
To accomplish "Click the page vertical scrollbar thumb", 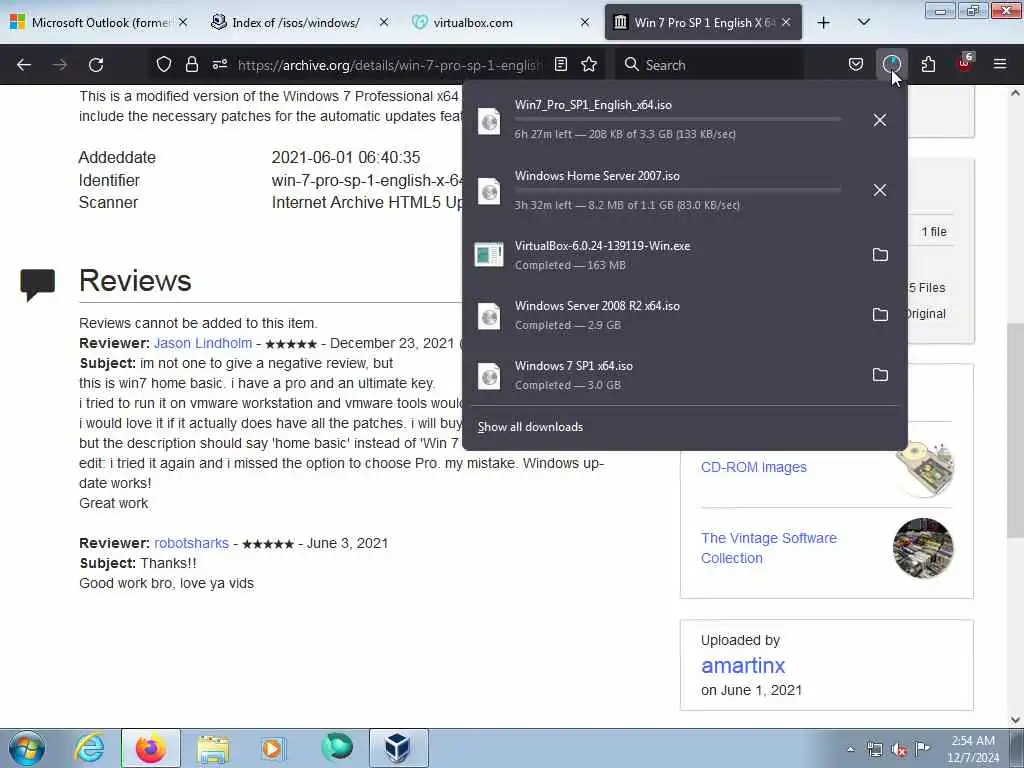I will coord(1015,429).
